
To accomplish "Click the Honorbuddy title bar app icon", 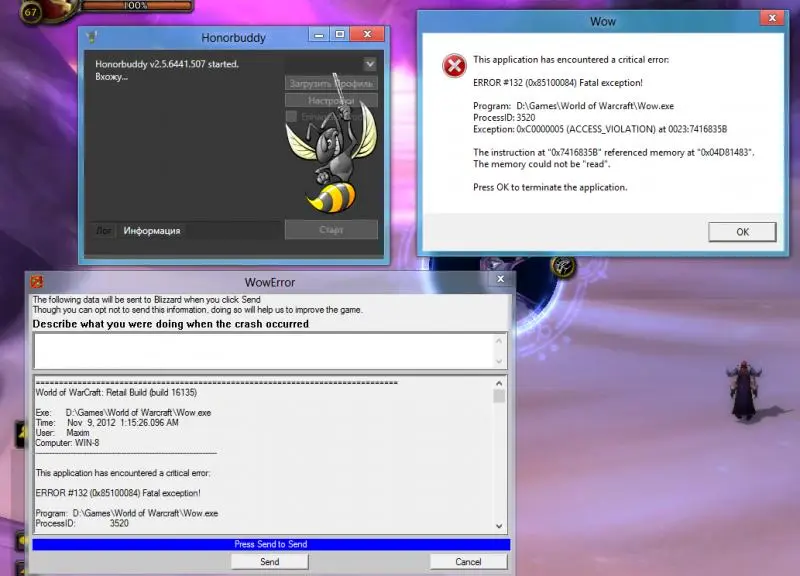I will 92,37.
